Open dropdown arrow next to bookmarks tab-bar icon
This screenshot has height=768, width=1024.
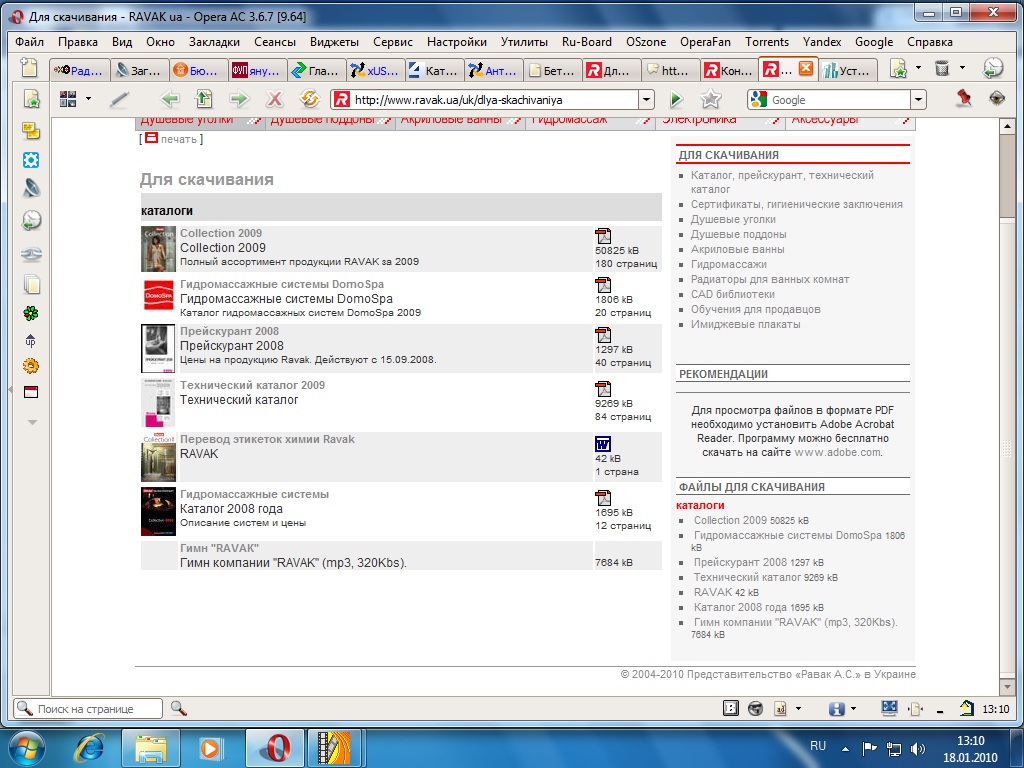coord(918,67)
